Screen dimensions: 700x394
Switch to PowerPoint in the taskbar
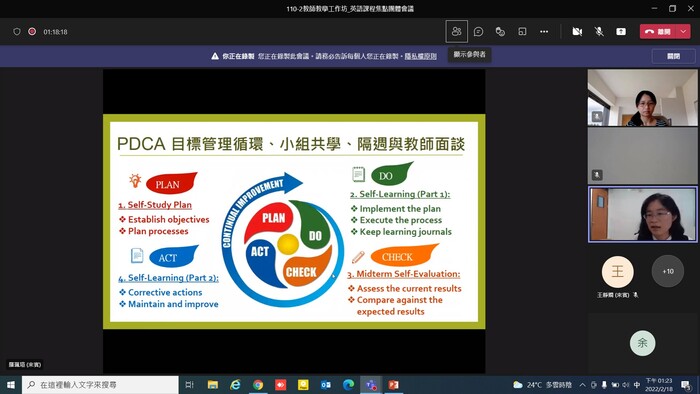[x=393, y=385]
